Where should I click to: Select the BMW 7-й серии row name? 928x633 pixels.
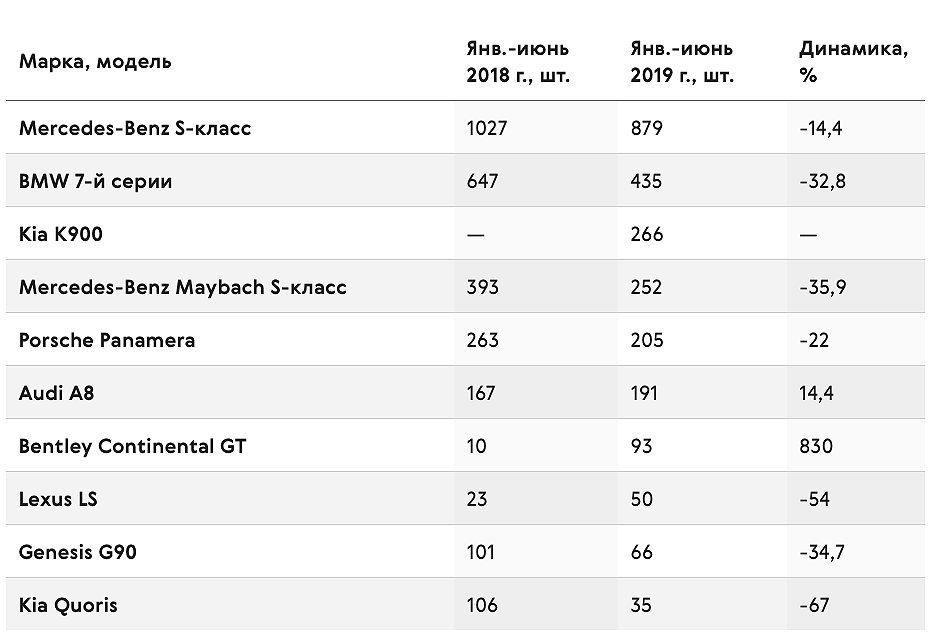95,181
